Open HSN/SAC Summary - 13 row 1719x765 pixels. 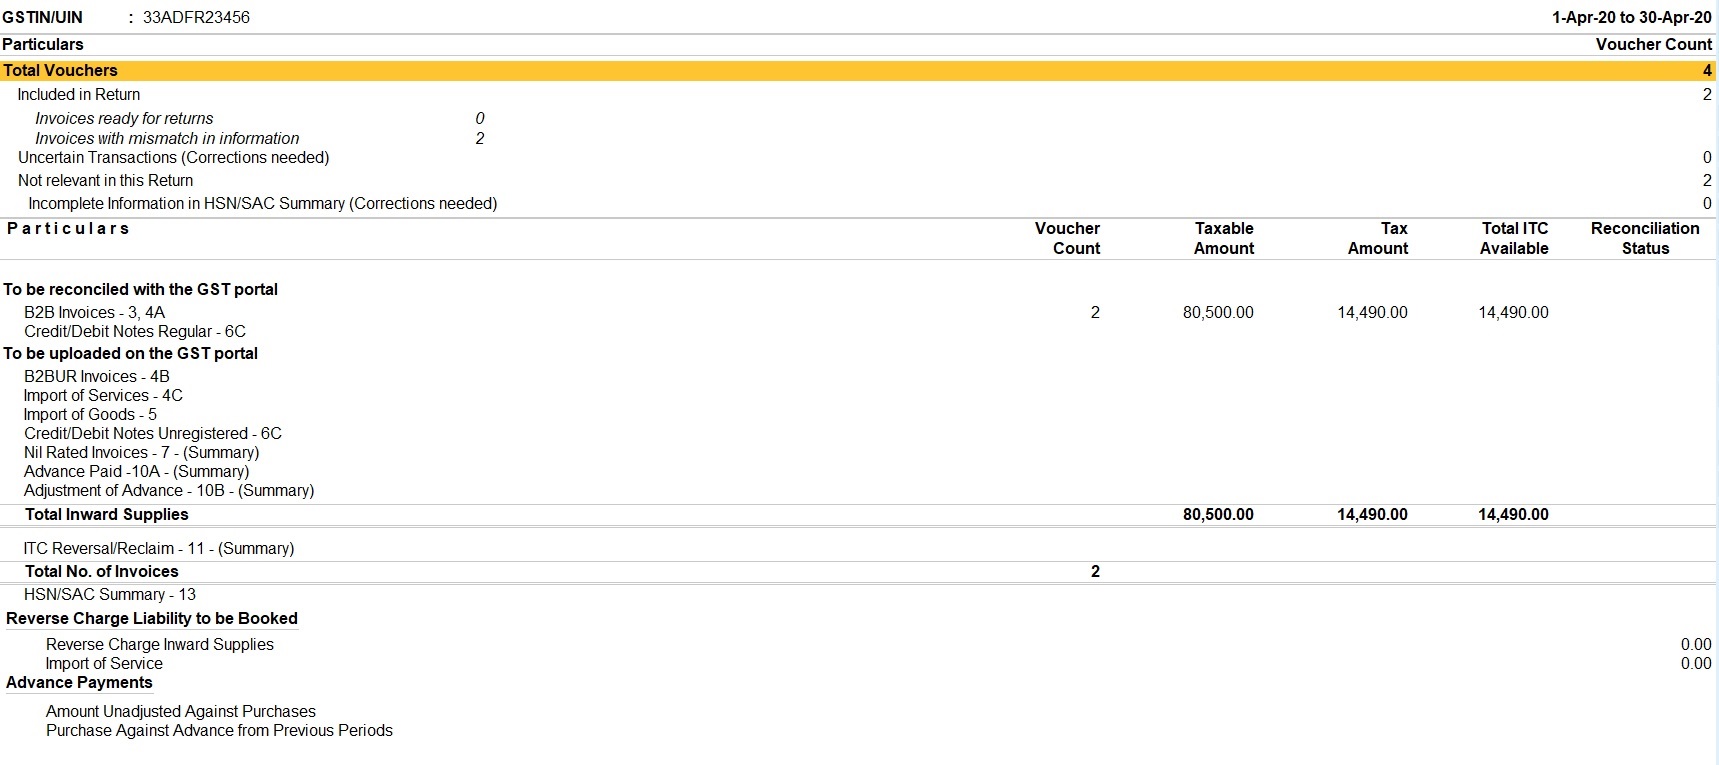[x=110, y=594]
